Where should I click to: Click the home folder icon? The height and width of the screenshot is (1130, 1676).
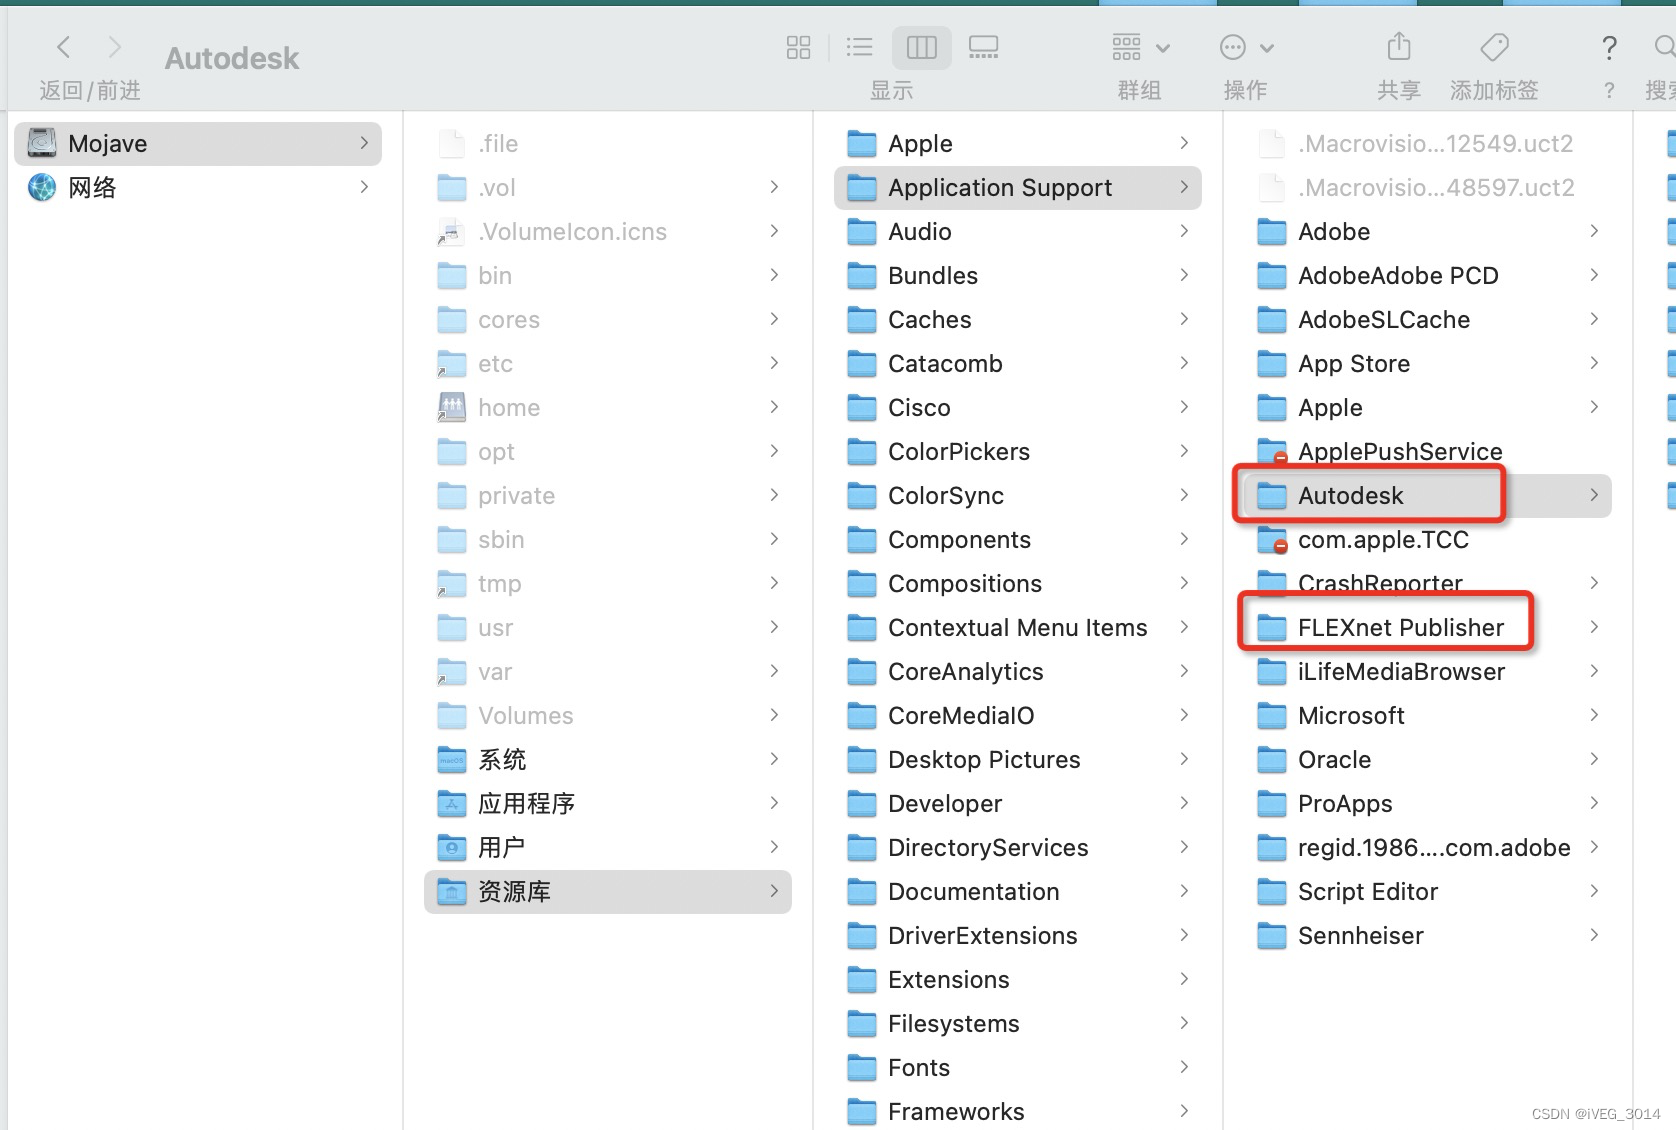[452, 408]
